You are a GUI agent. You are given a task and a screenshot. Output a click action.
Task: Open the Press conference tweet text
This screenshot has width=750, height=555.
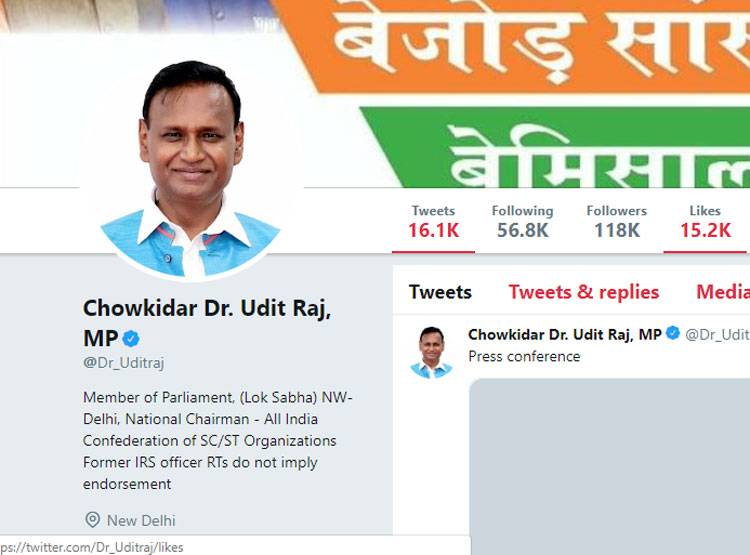[524, 356]
